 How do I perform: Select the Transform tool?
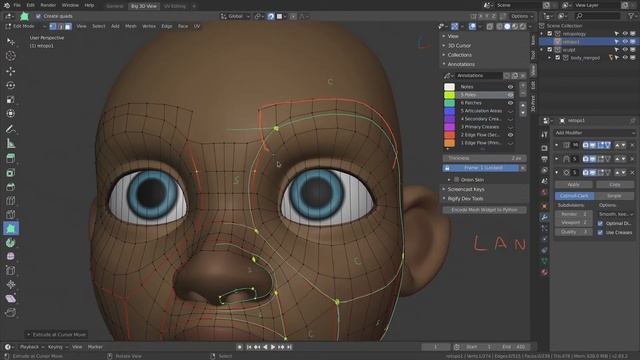coord(11,114)
